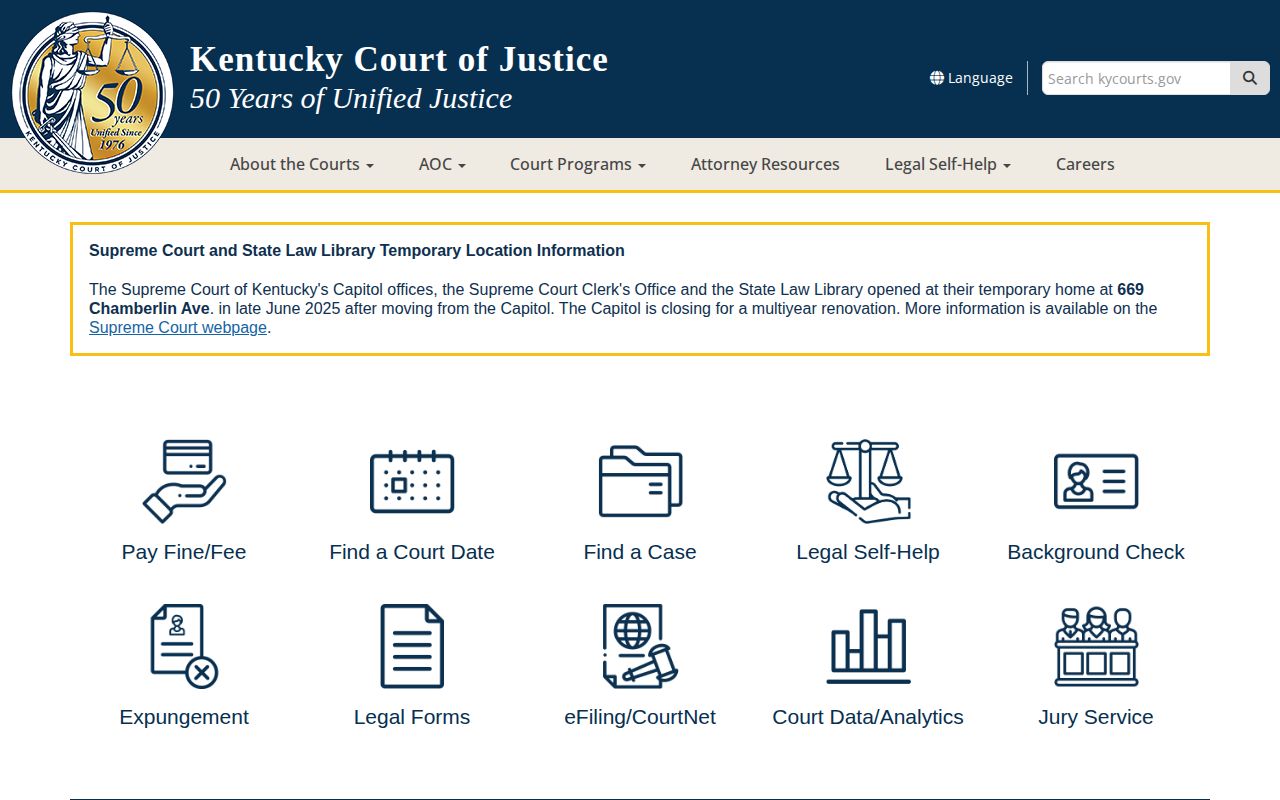The image size is (1280, 800).
Task: Follow the Supreme Court webpage link
Action: [178, 327]
